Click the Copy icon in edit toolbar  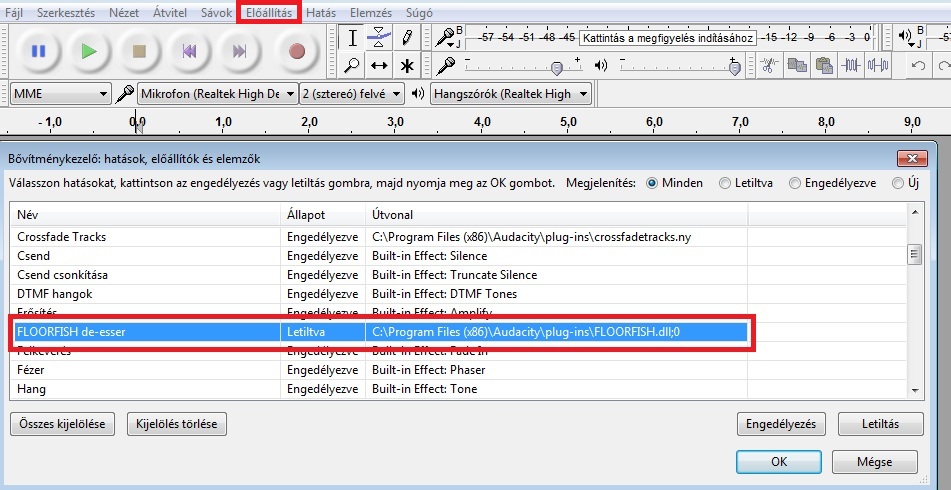tap(796, 65)
